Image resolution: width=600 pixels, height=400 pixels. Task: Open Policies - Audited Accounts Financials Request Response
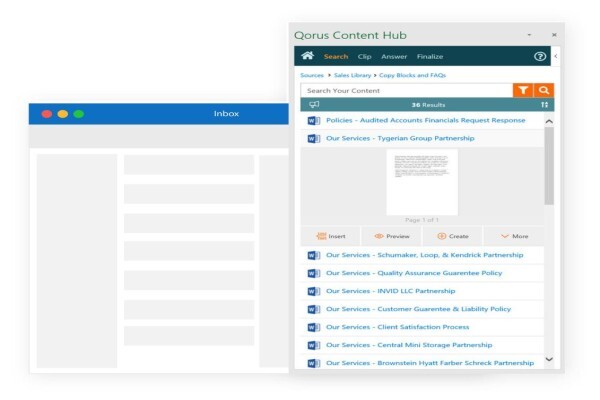coord(426,120)
